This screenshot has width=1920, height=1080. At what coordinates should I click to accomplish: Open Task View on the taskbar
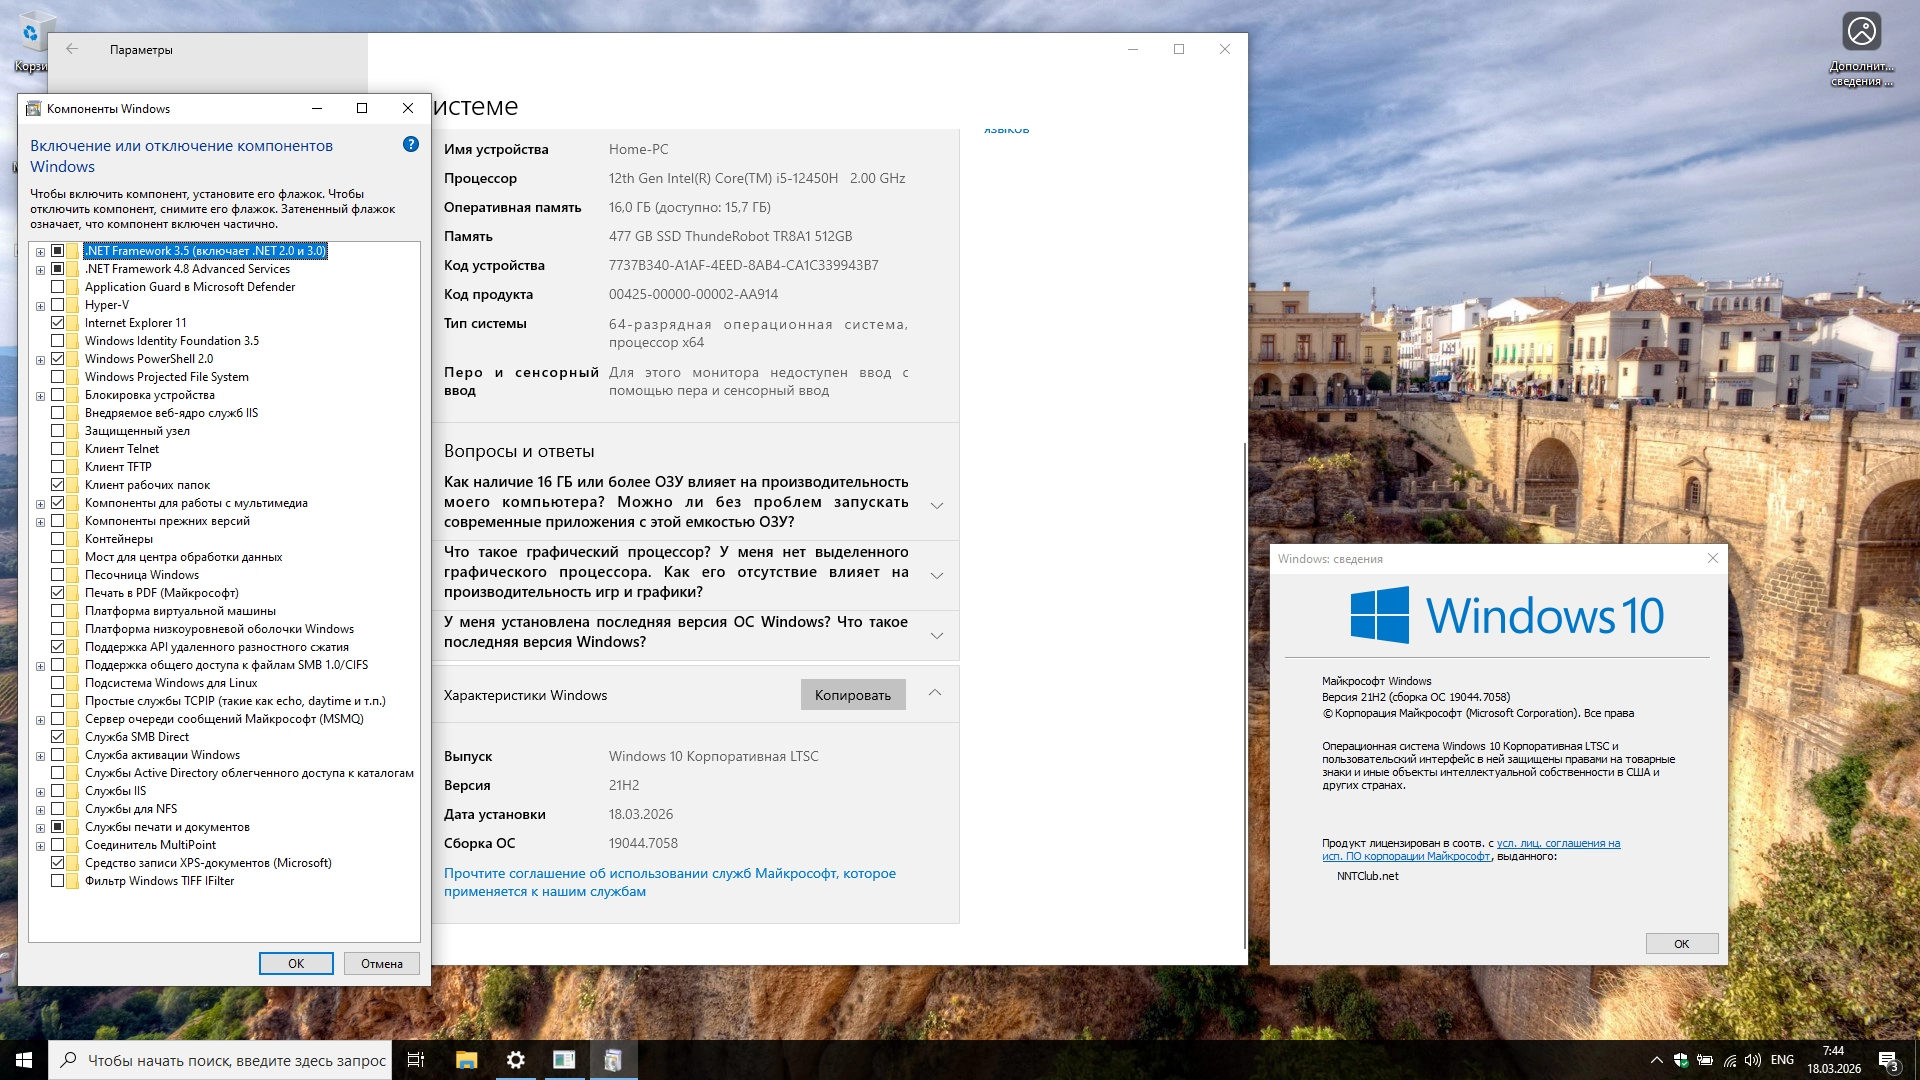pos(416,1060)
